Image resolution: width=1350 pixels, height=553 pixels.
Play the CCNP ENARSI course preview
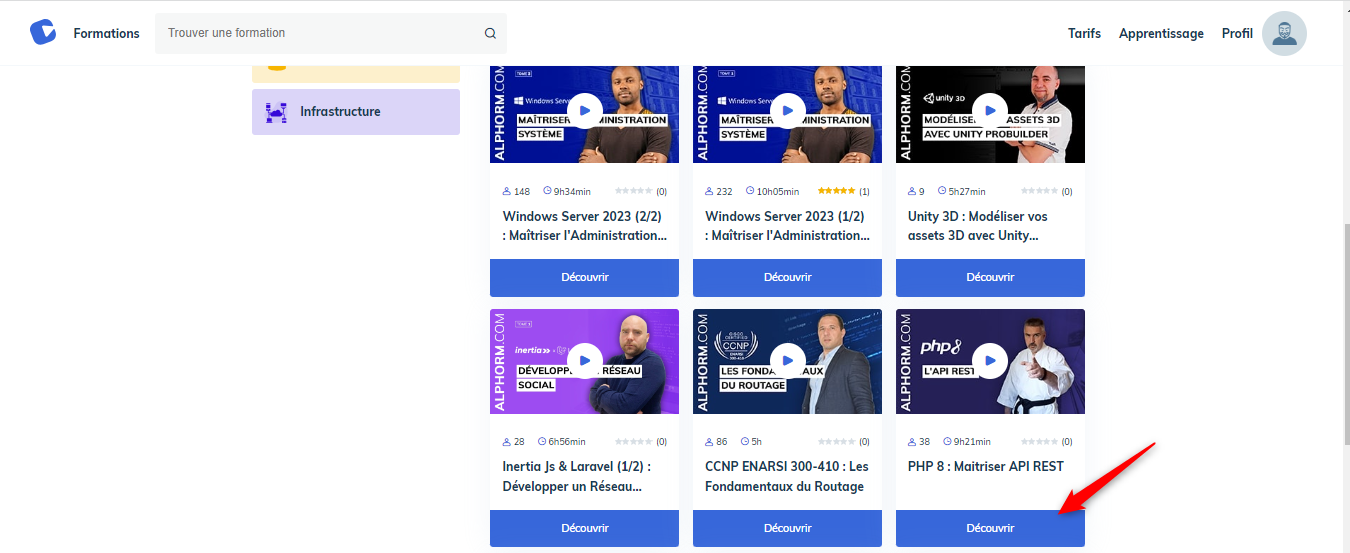(x=788, y=361)
